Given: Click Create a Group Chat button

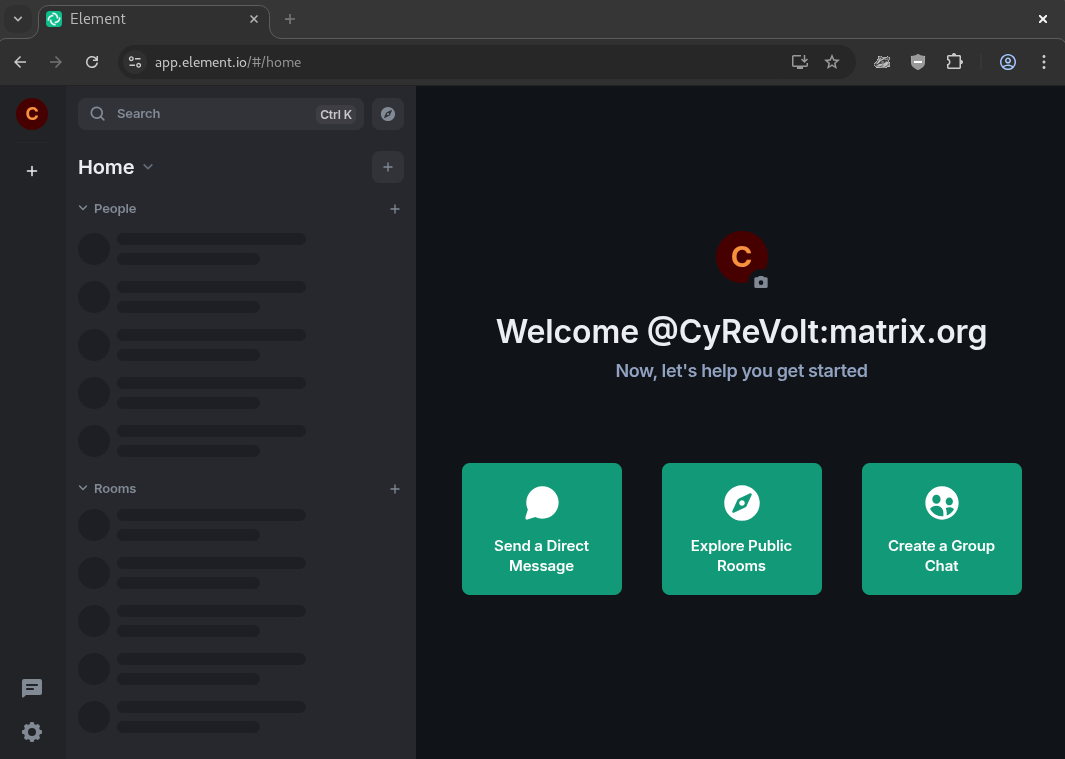Looking at the screenshot, I should (x=941, y=529).
